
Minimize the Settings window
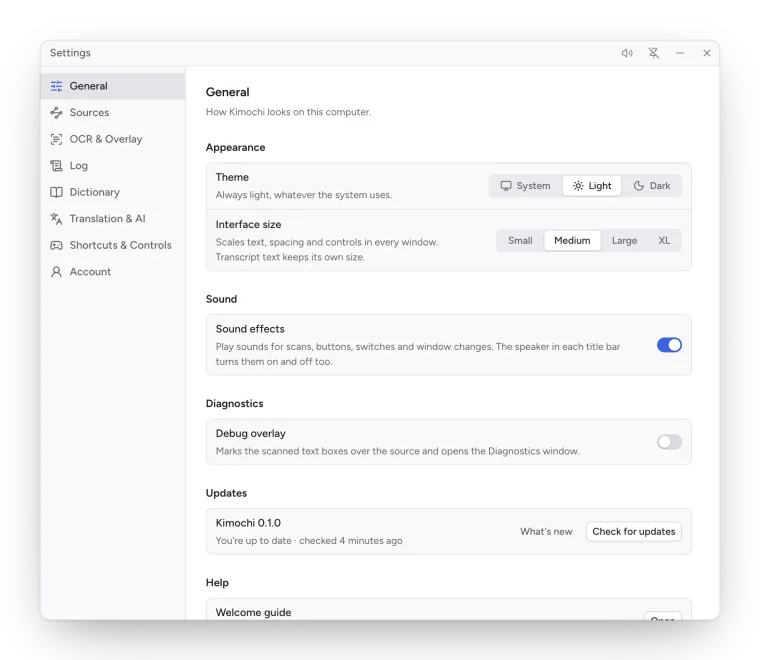click(680, 53)
